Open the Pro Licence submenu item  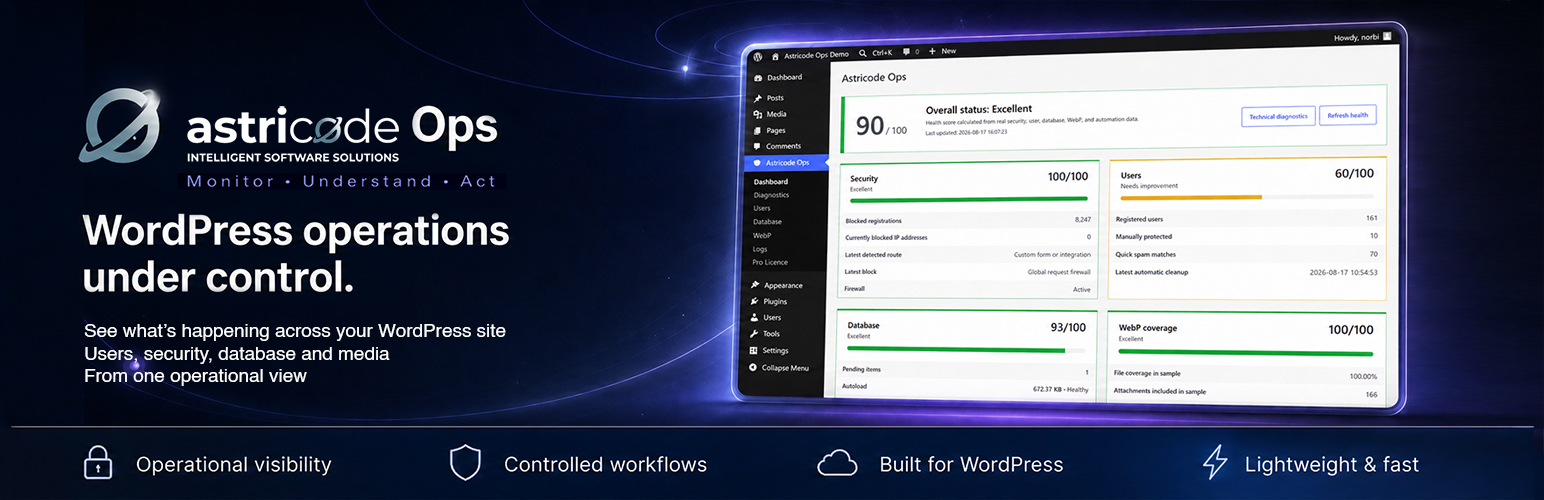pos(770,261)
